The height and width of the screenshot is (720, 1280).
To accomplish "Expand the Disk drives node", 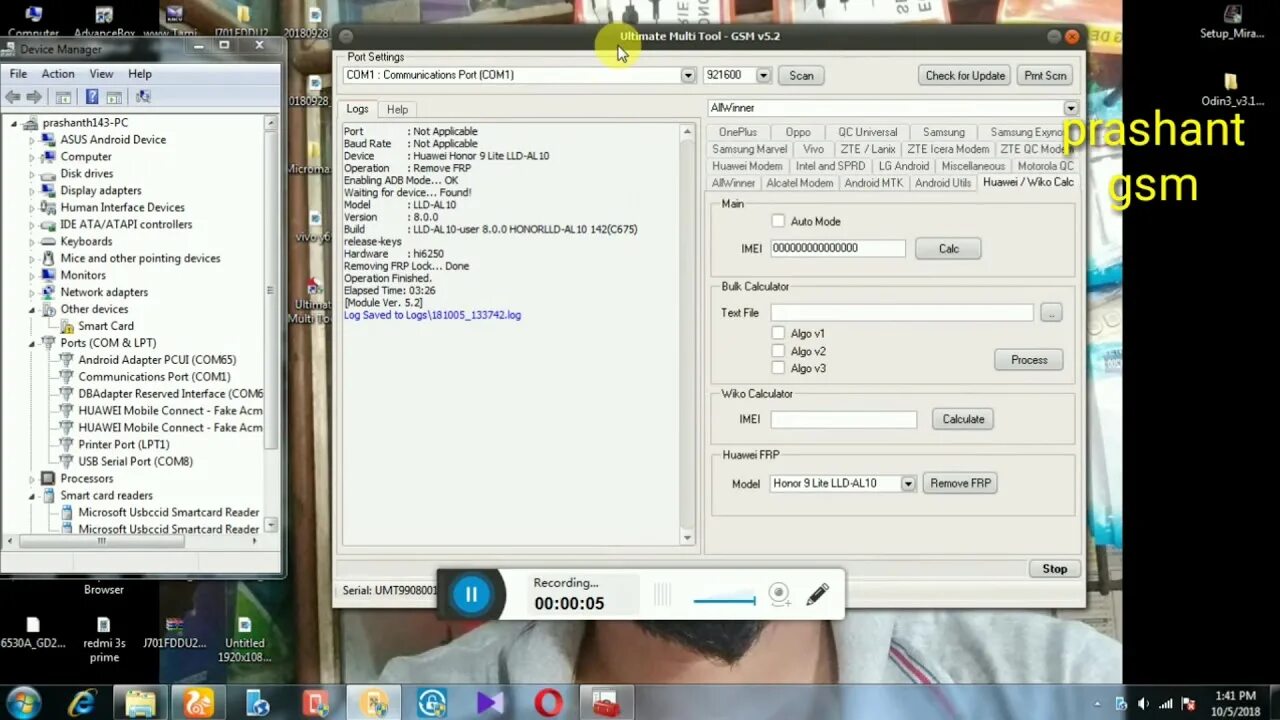I will (32, 174).
